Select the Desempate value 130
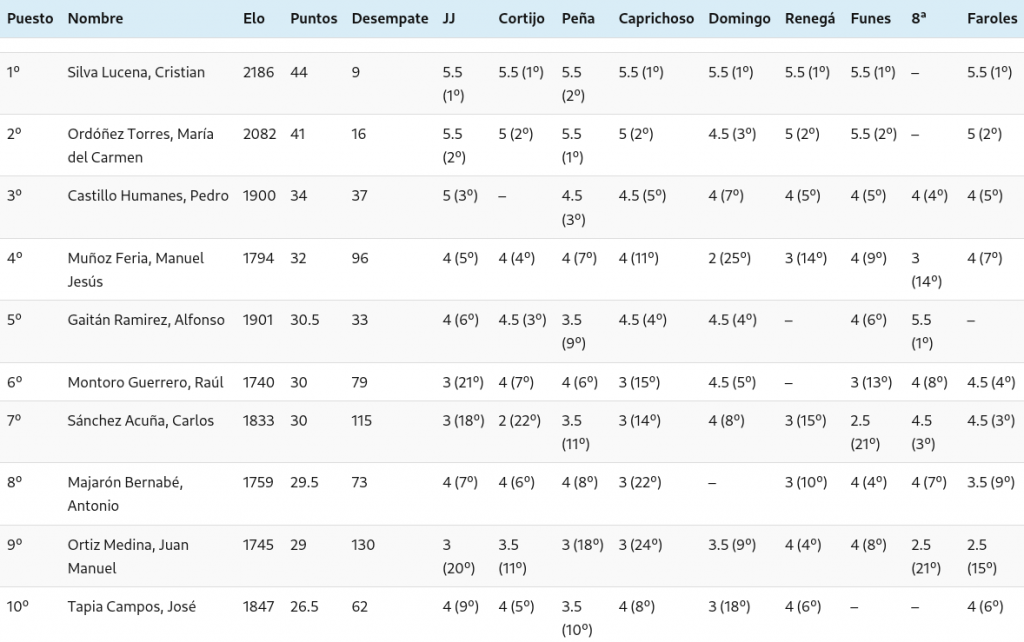This screenshot has height=642, width=1024. [x=363, y=544]
